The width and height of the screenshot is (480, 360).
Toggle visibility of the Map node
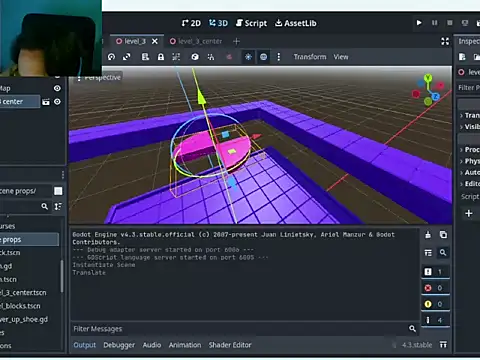[57, 88]
